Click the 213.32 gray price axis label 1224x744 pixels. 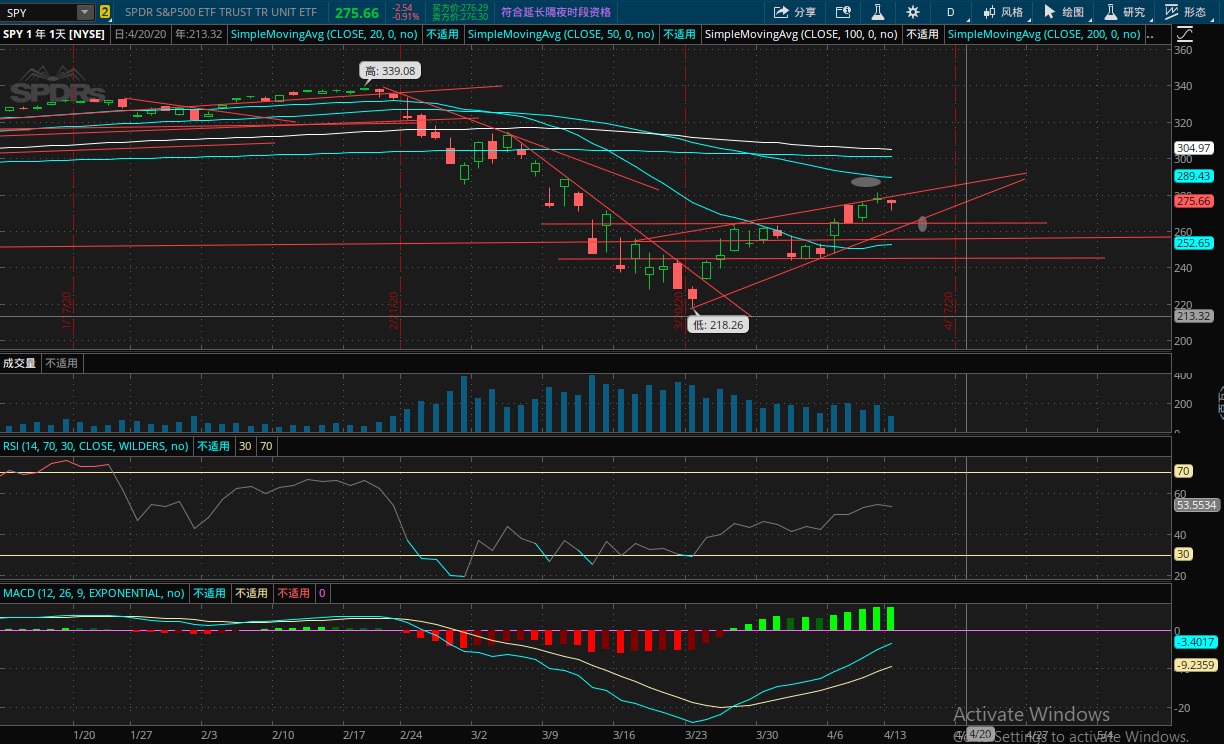(1194, 315)
